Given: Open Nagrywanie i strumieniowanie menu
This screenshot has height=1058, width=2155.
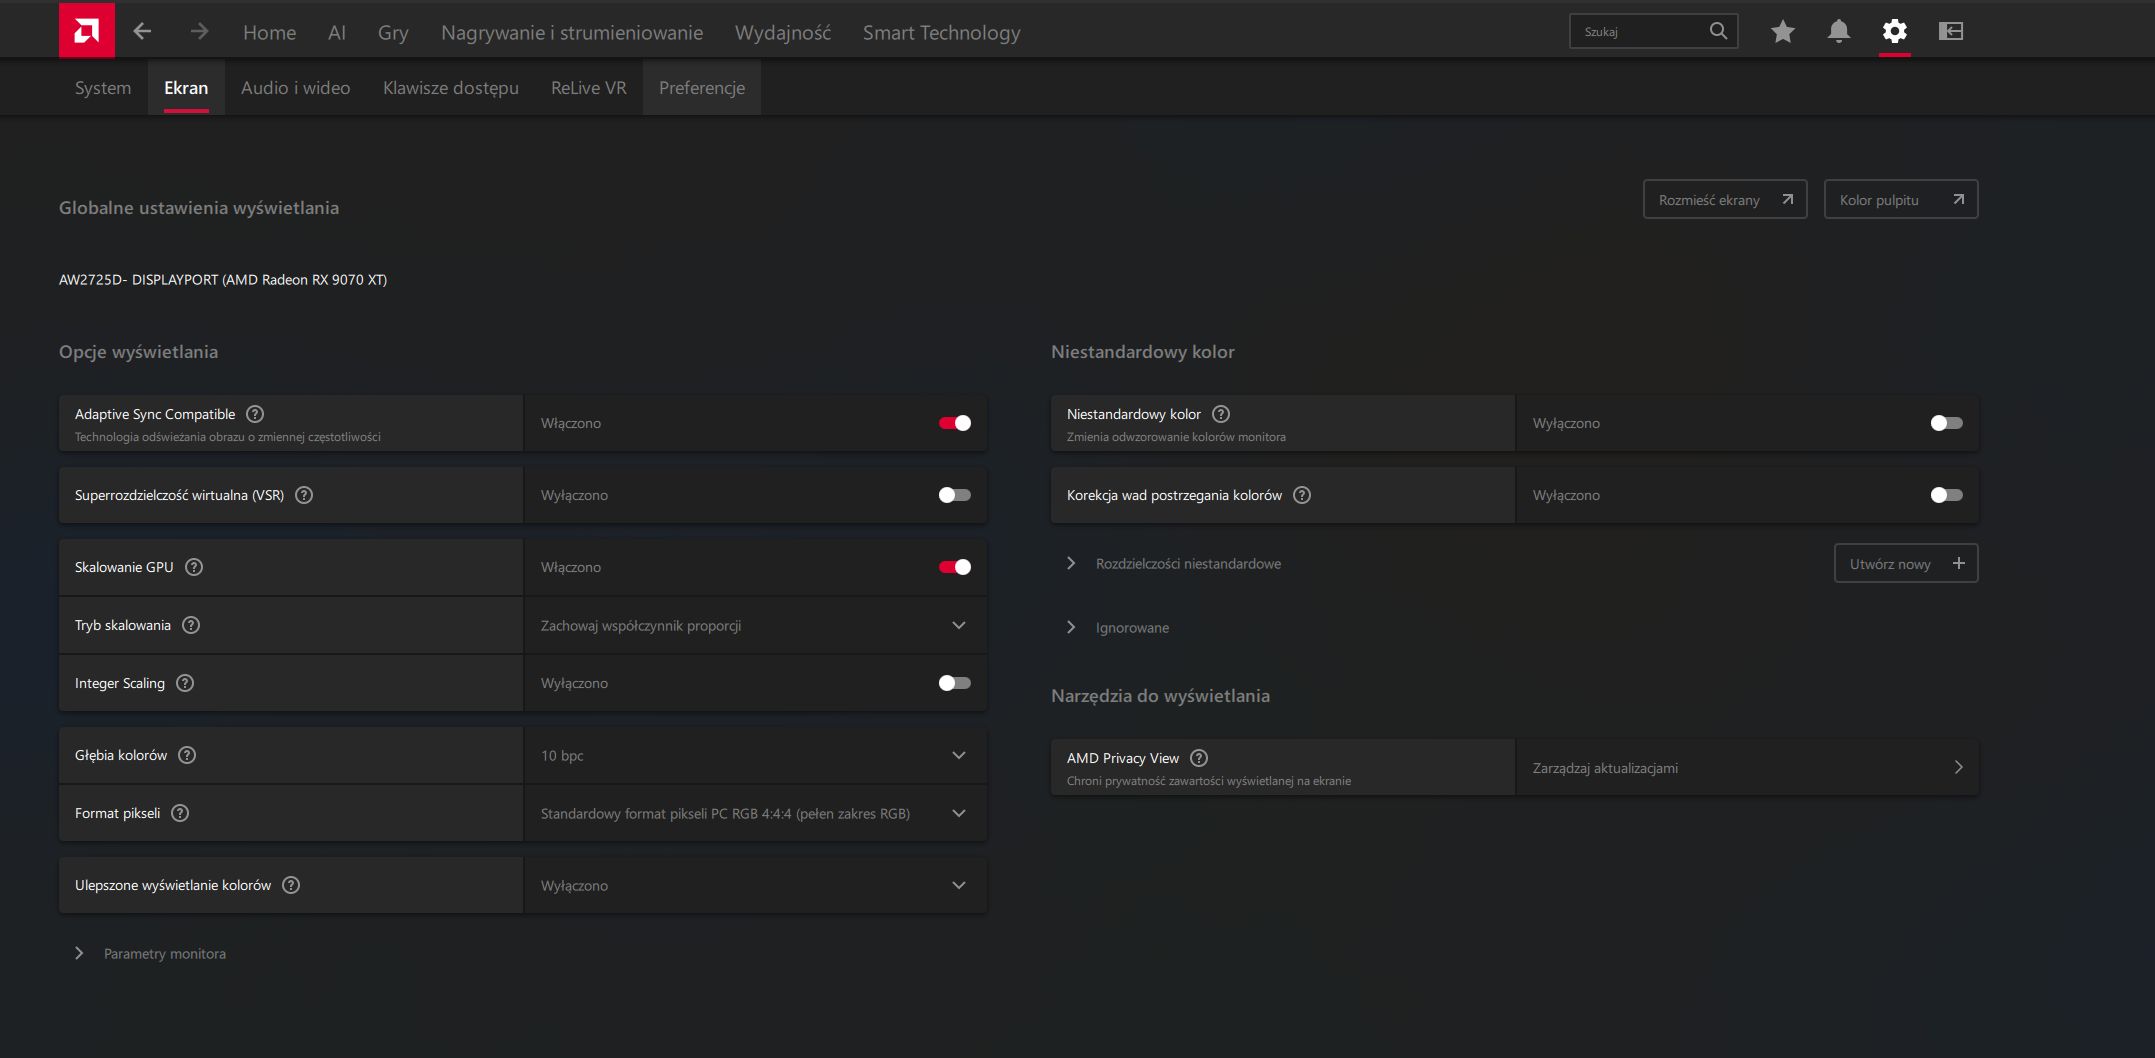Looking at the screenshot, I should 572,32.
